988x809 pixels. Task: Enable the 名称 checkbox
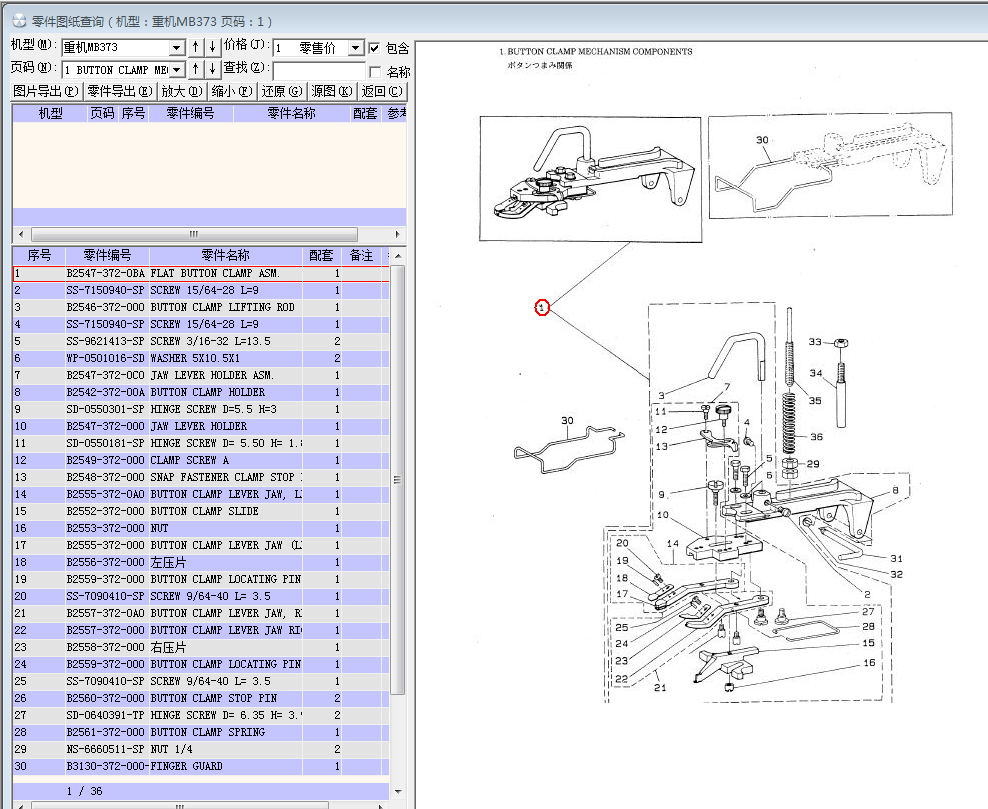click(x=374, y=71)
